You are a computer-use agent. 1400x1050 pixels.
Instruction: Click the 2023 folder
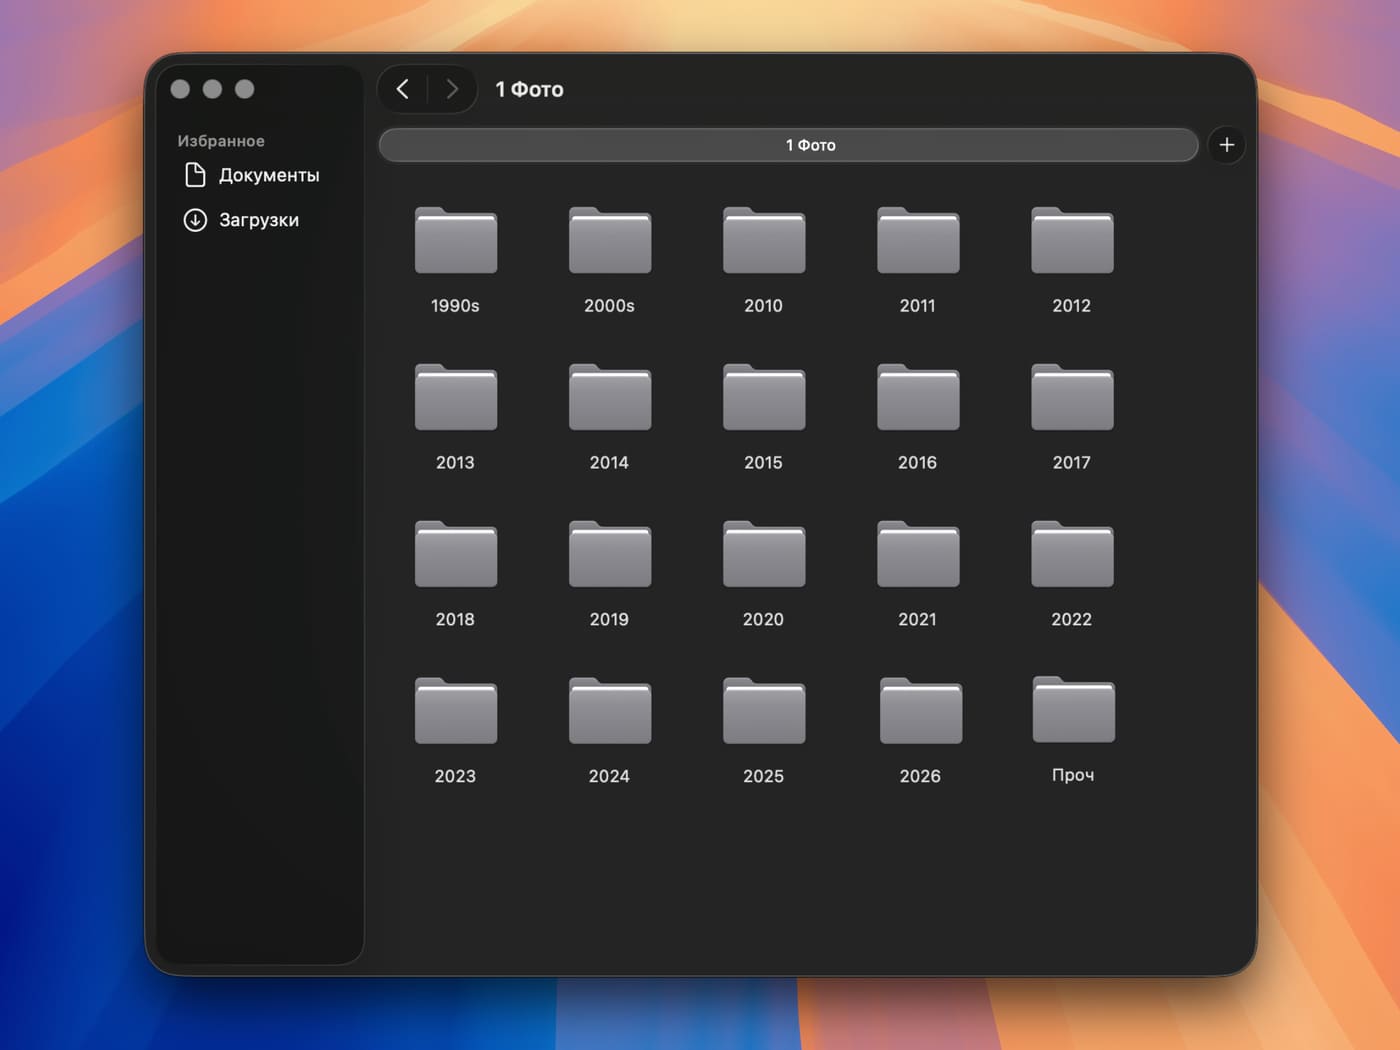(455, 712)
